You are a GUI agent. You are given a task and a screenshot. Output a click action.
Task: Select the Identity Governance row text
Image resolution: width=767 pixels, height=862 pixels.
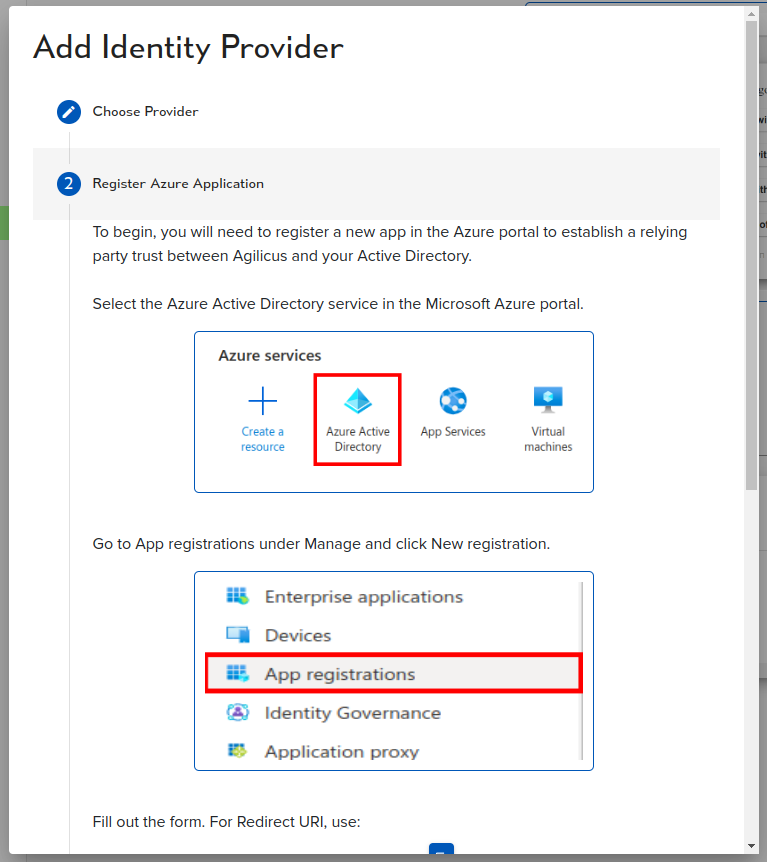[x=353, y=713]
